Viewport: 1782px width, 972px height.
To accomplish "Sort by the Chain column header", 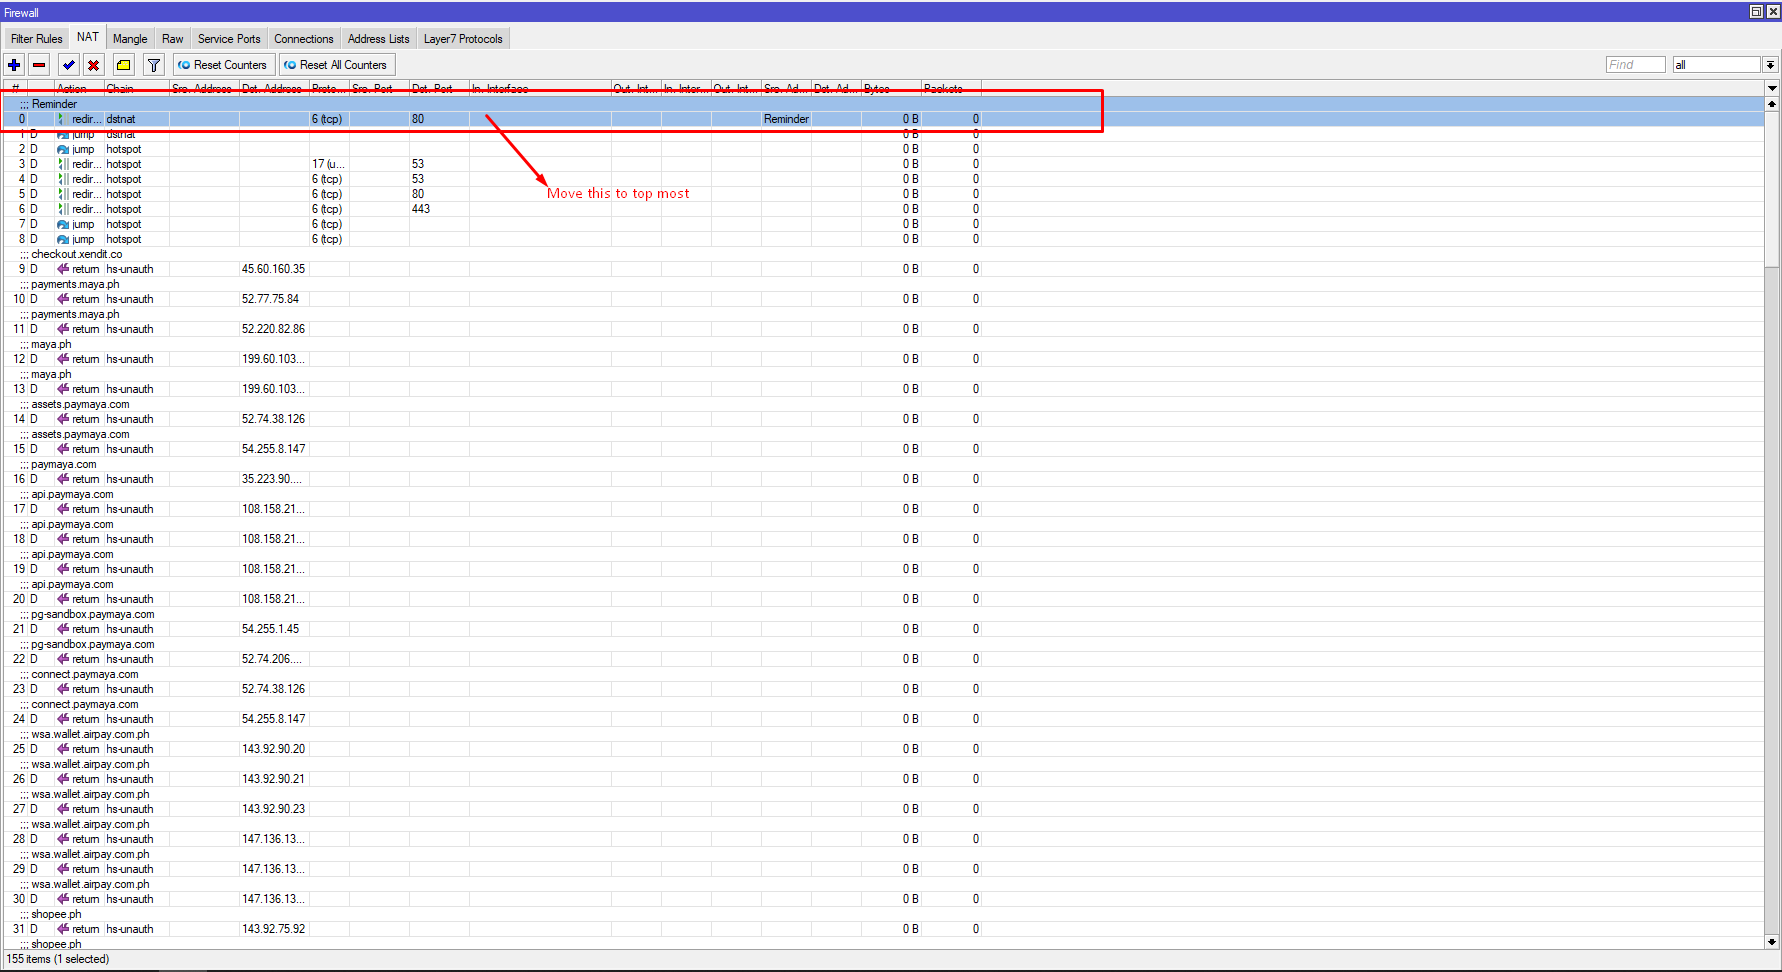I will (x=135, y=89).
